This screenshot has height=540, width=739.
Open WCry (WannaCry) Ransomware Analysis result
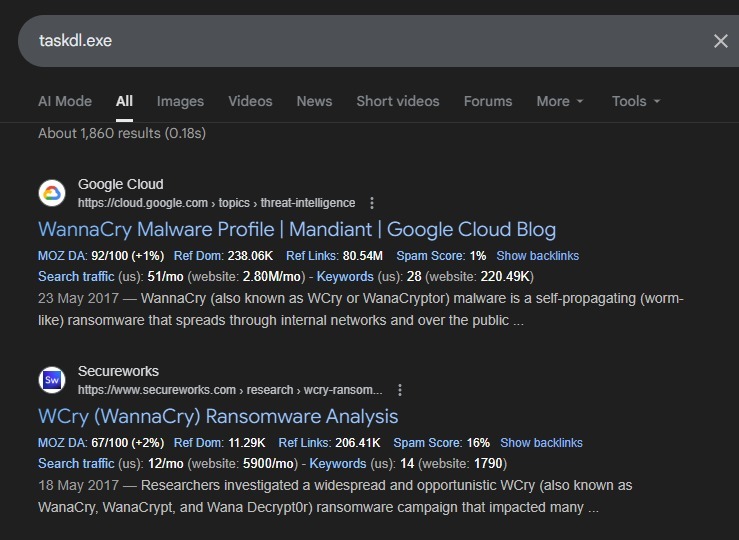tap(218, 416)
